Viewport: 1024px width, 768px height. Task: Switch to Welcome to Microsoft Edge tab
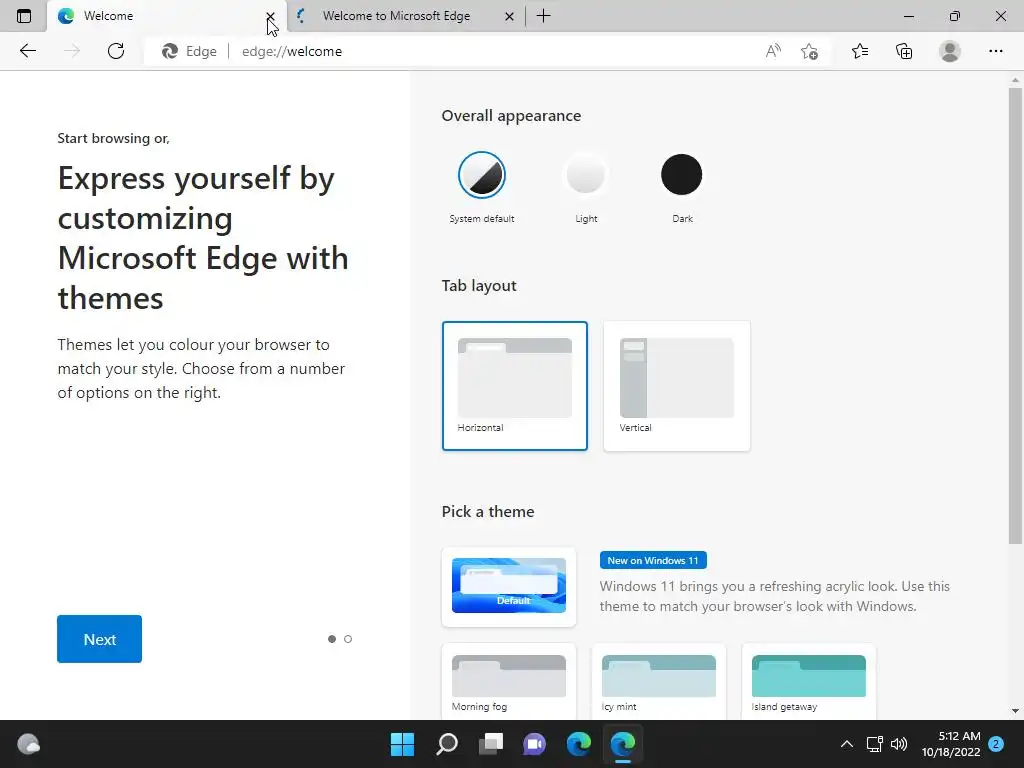[396, 16]
